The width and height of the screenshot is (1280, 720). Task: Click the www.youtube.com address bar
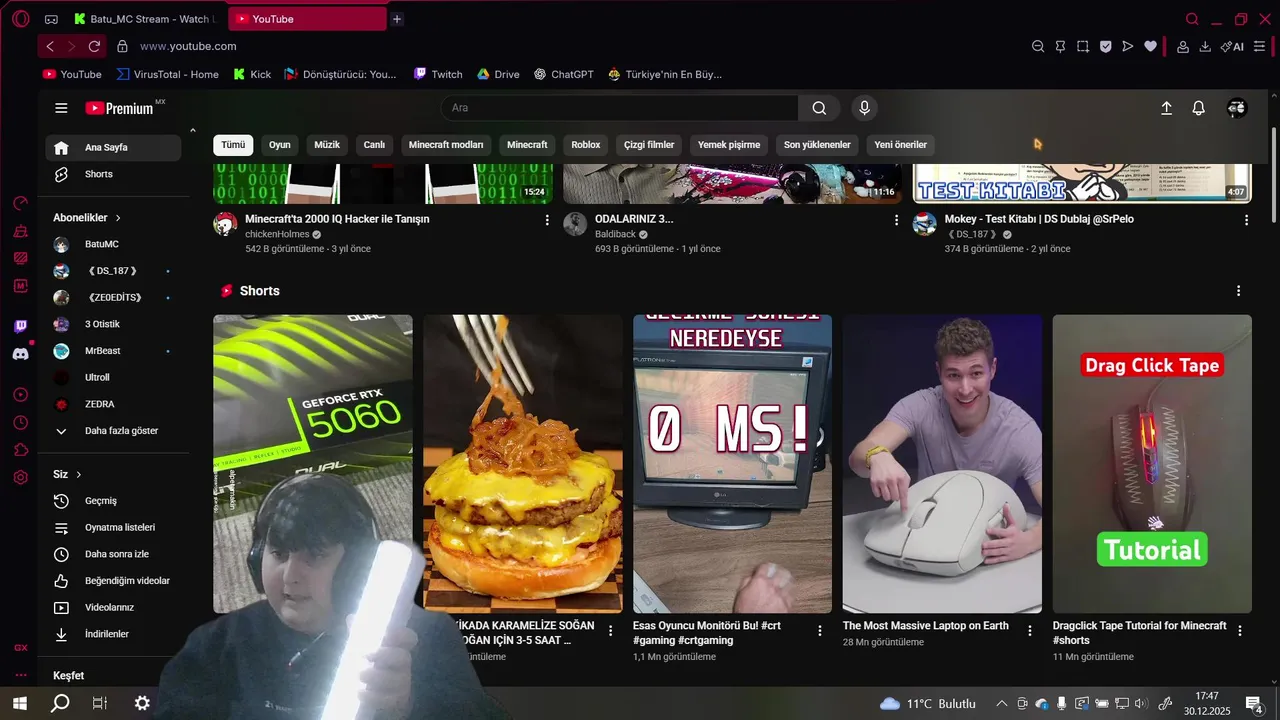188,46
